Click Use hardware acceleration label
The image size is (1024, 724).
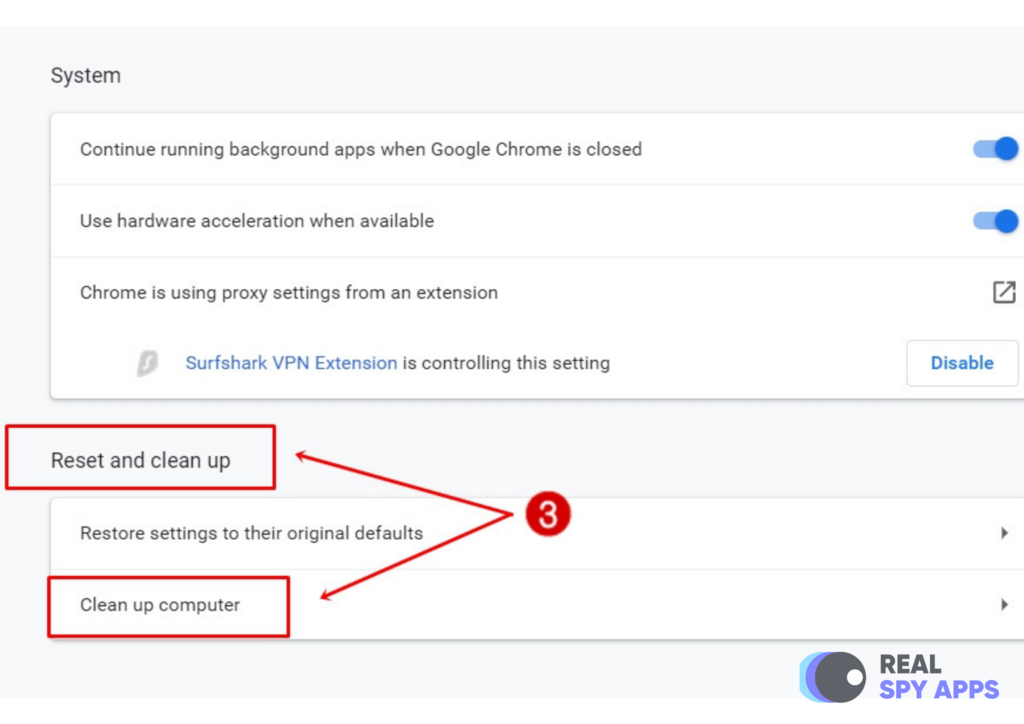click(257, 221)
